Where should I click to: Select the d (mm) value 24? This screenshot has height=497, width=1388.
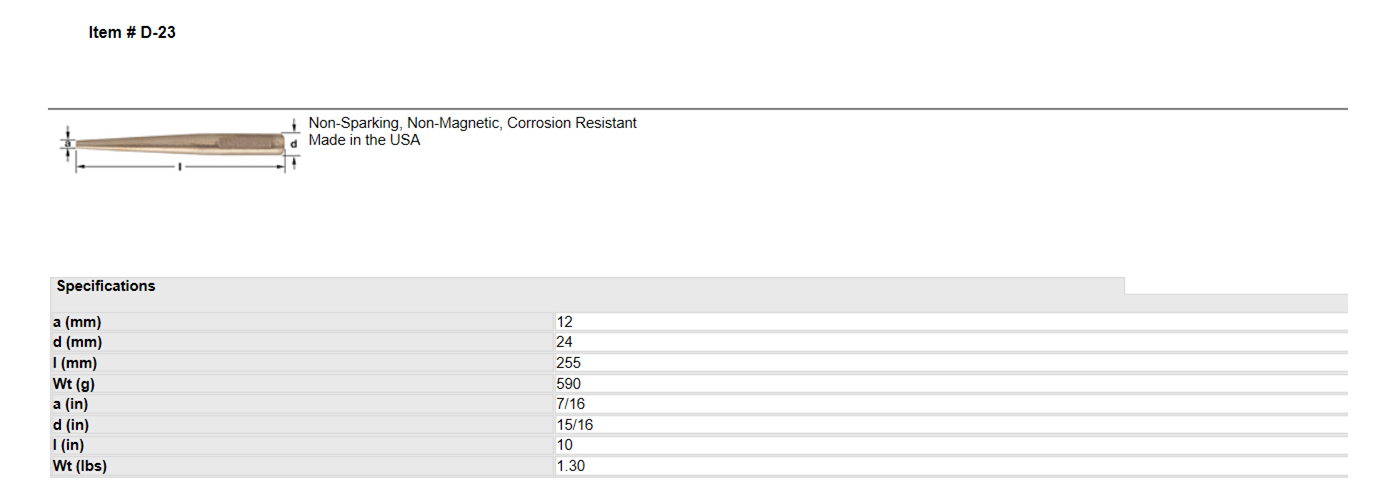click(x=564, y=342)
